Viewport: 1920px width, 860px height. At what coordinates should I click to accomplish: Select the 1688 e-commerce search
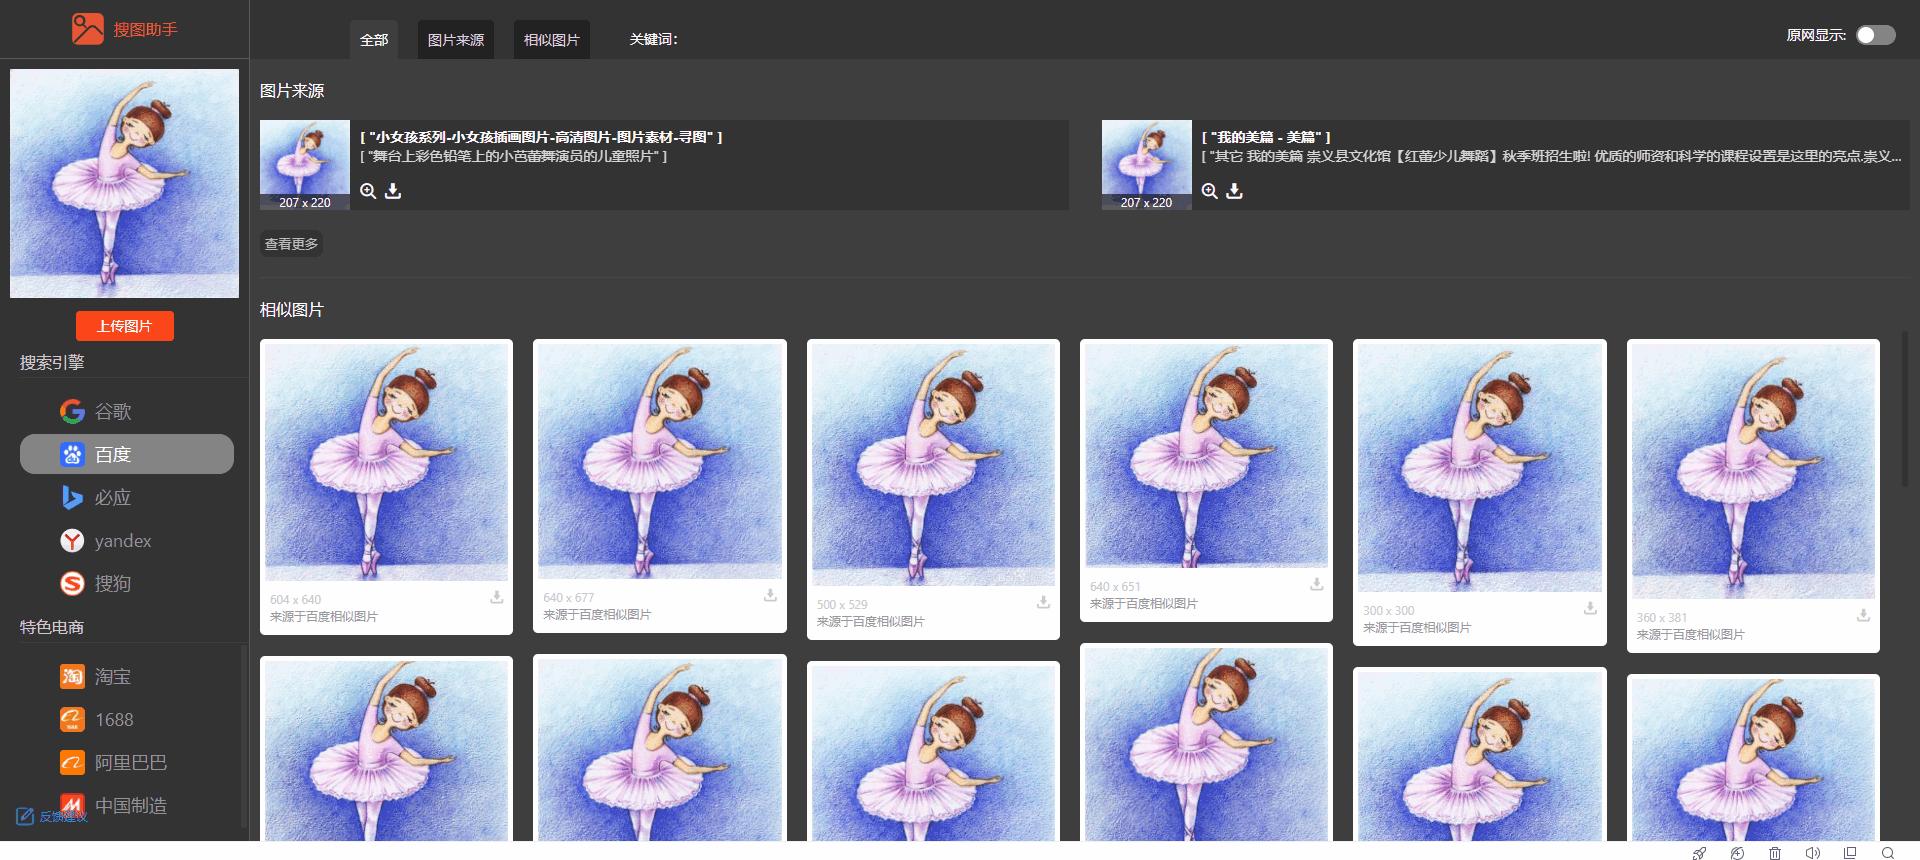tap(113, 719)
